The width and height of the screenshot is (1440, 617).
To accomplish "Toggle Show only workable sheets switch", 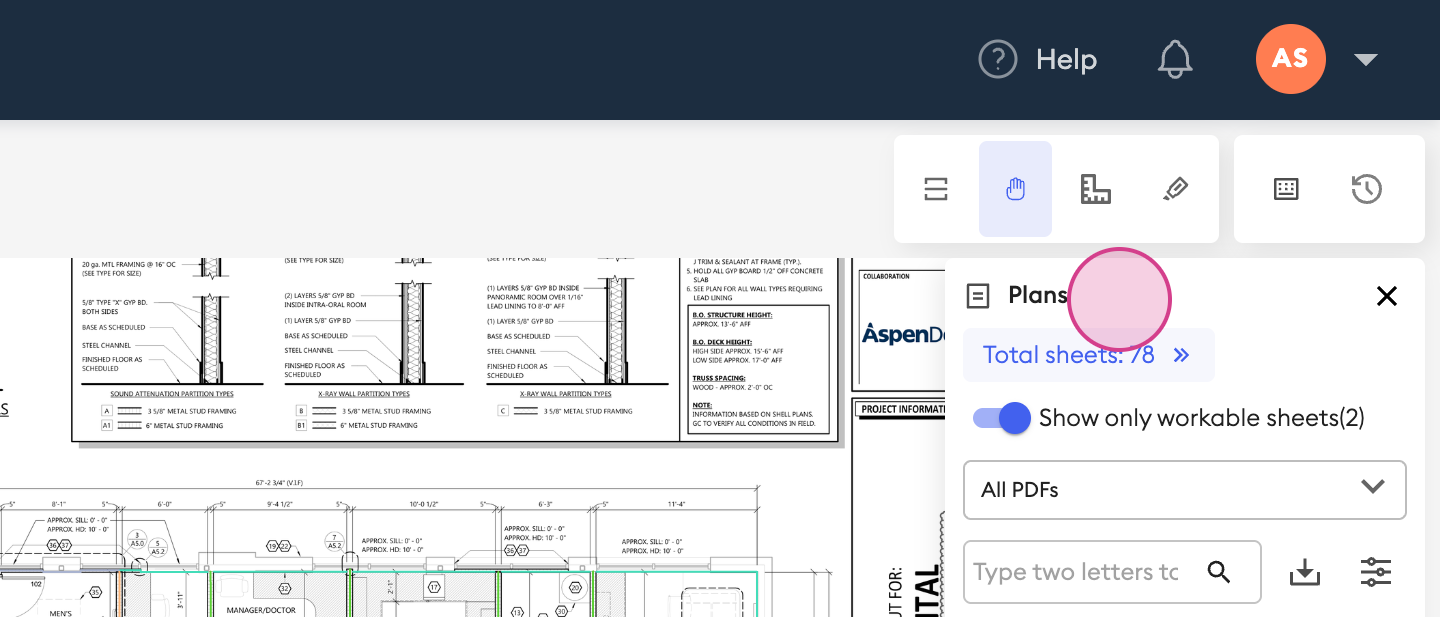I will tap(1001, 418).
